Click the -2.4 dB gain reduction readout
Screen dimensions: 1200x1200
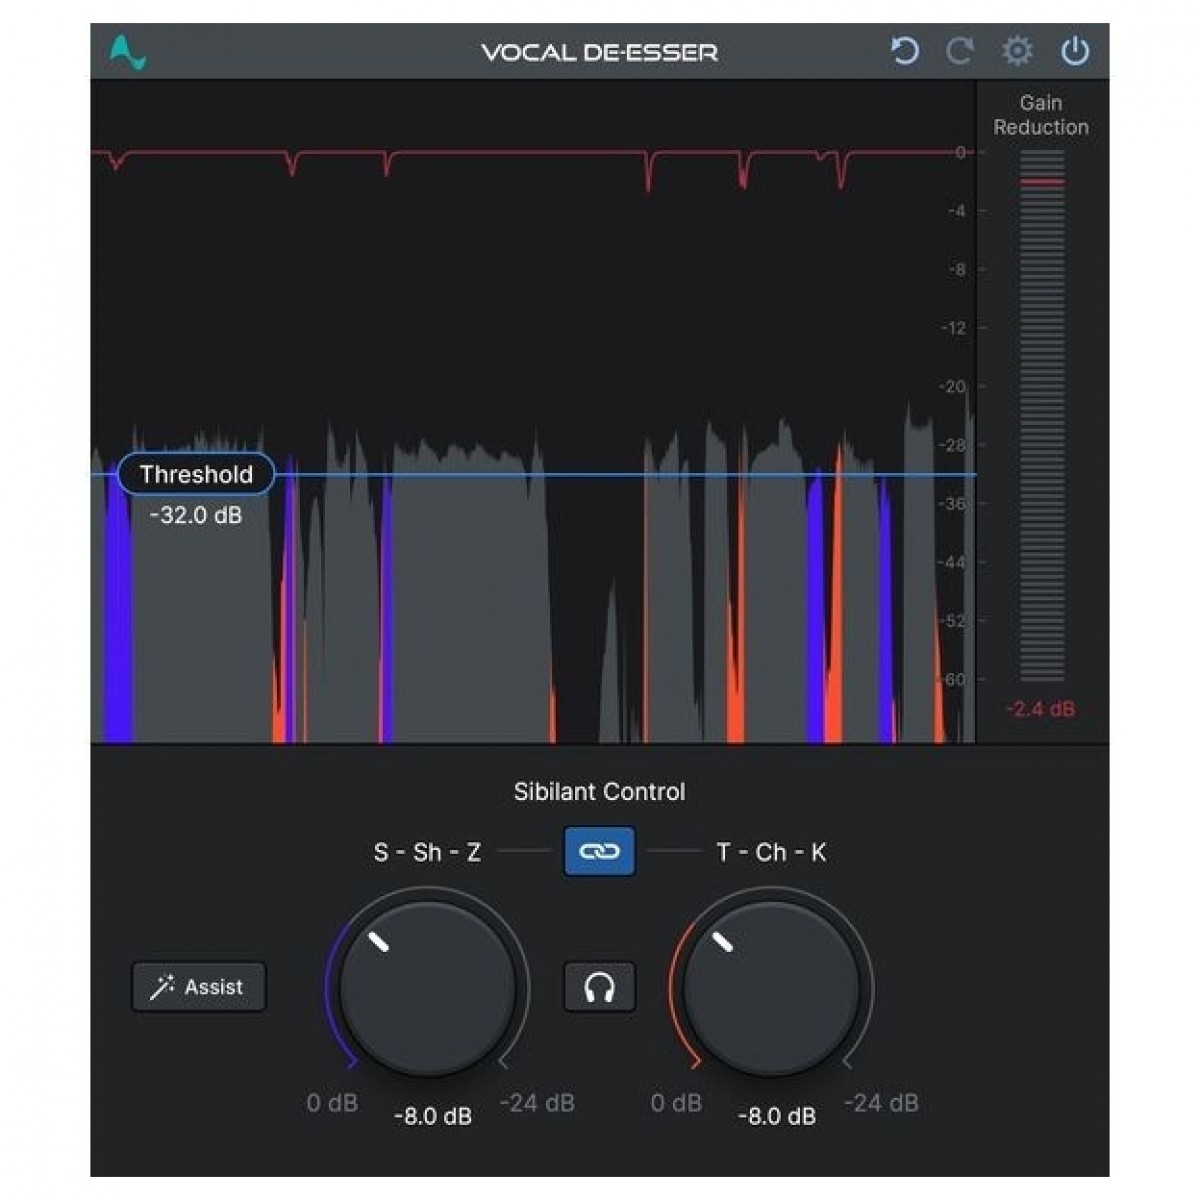tap(1040, 709)
